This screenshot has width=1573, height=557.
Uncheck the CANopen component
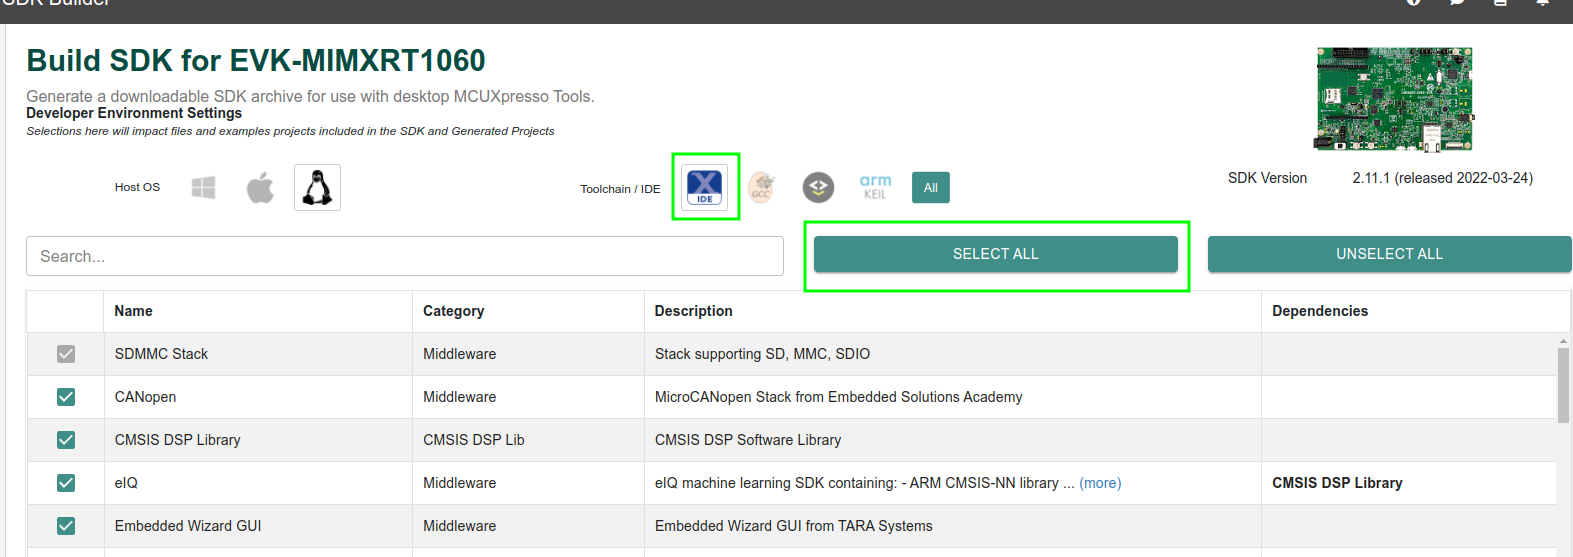pyautogui.click(x=66, y=397)
